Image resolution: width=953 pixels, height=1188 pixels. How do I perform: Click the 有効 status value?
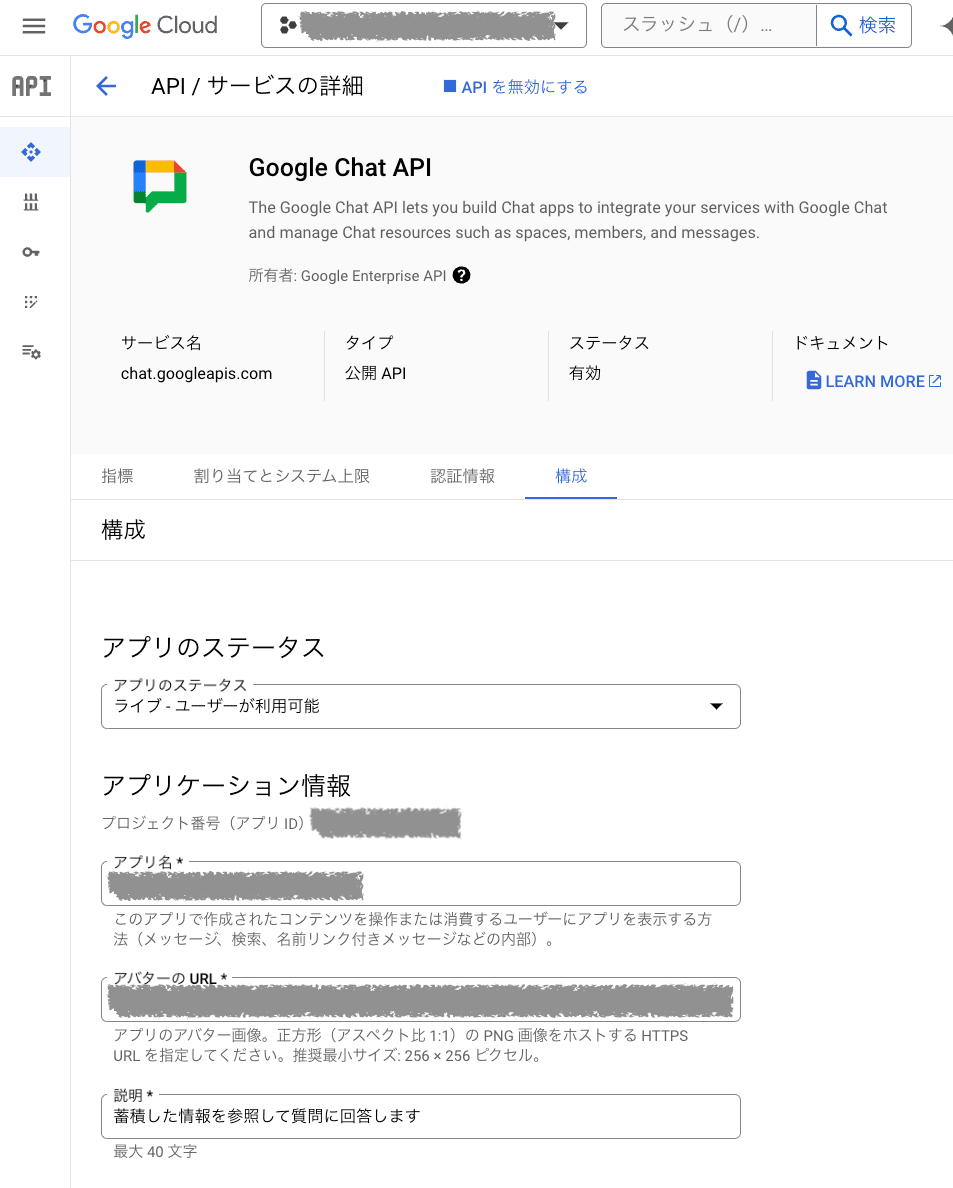click(x=585, y=374)
